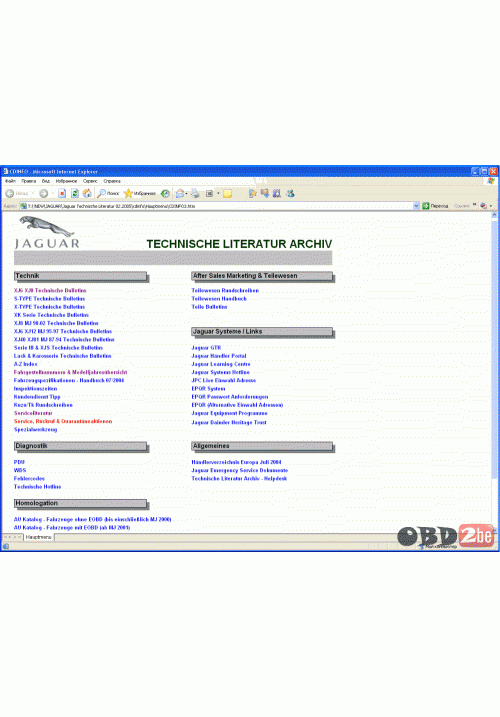Screen dimensions: 500x717
Task: Click into the address bar field
Action: pos(220,206)
